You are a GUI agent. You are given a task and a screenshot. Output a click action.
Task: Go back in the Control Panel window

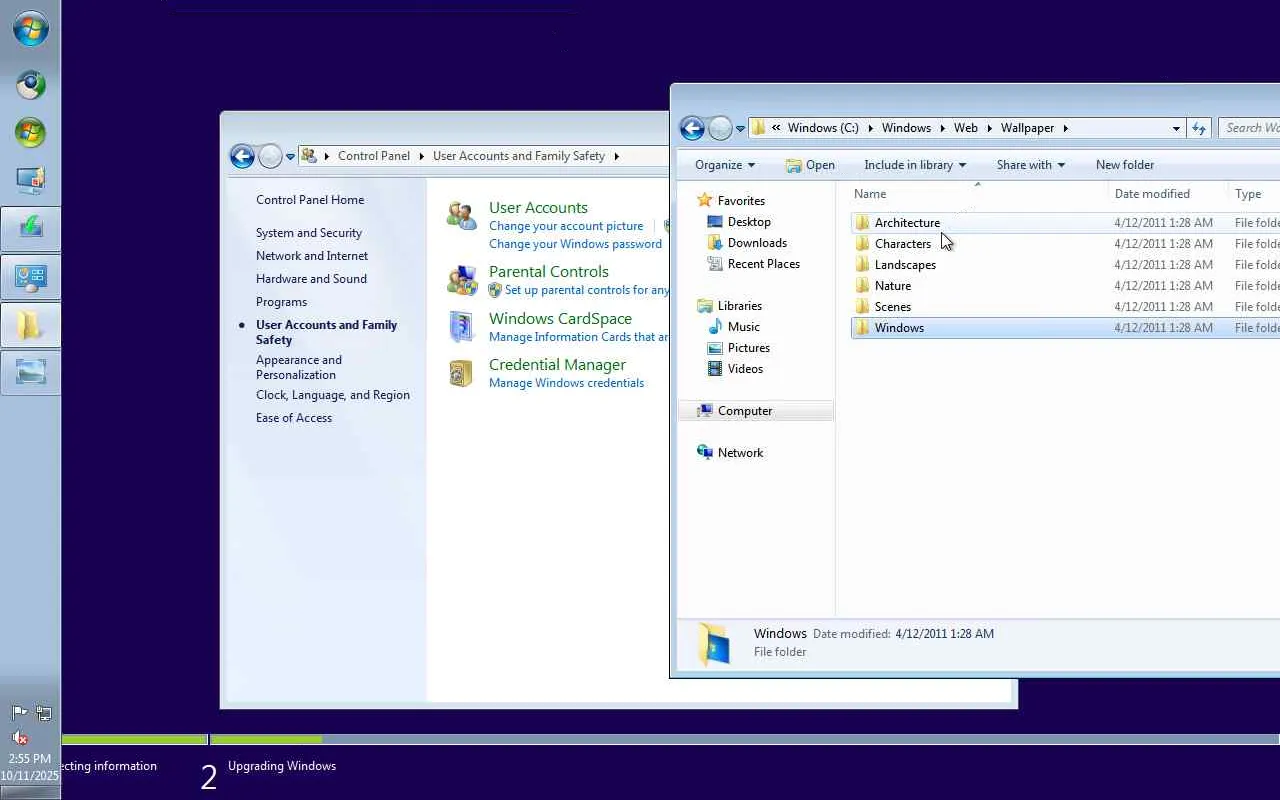click(242, 156)
